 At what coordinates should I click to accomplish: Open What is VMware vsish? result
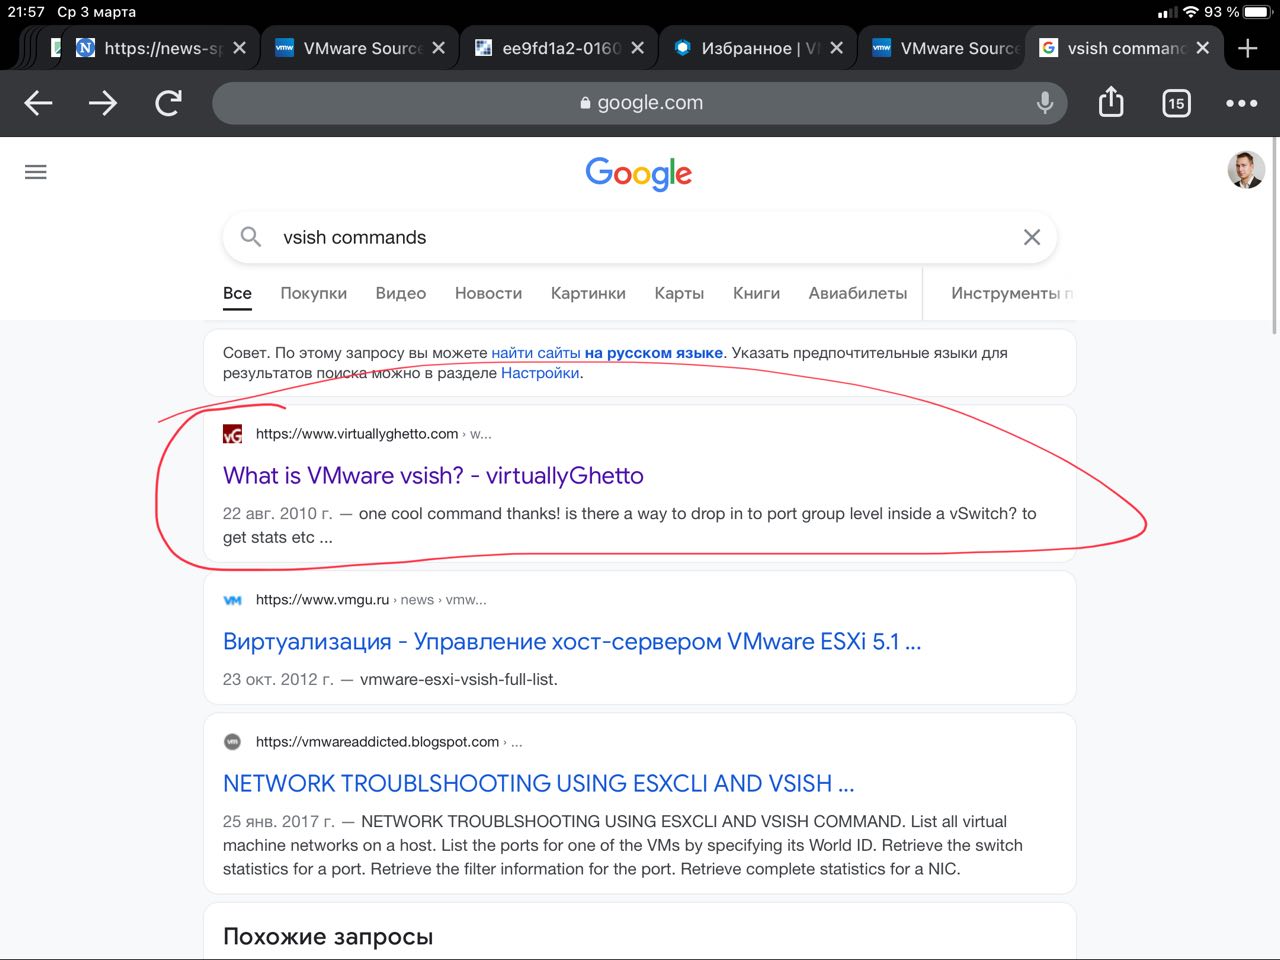[x=433, y=475]
